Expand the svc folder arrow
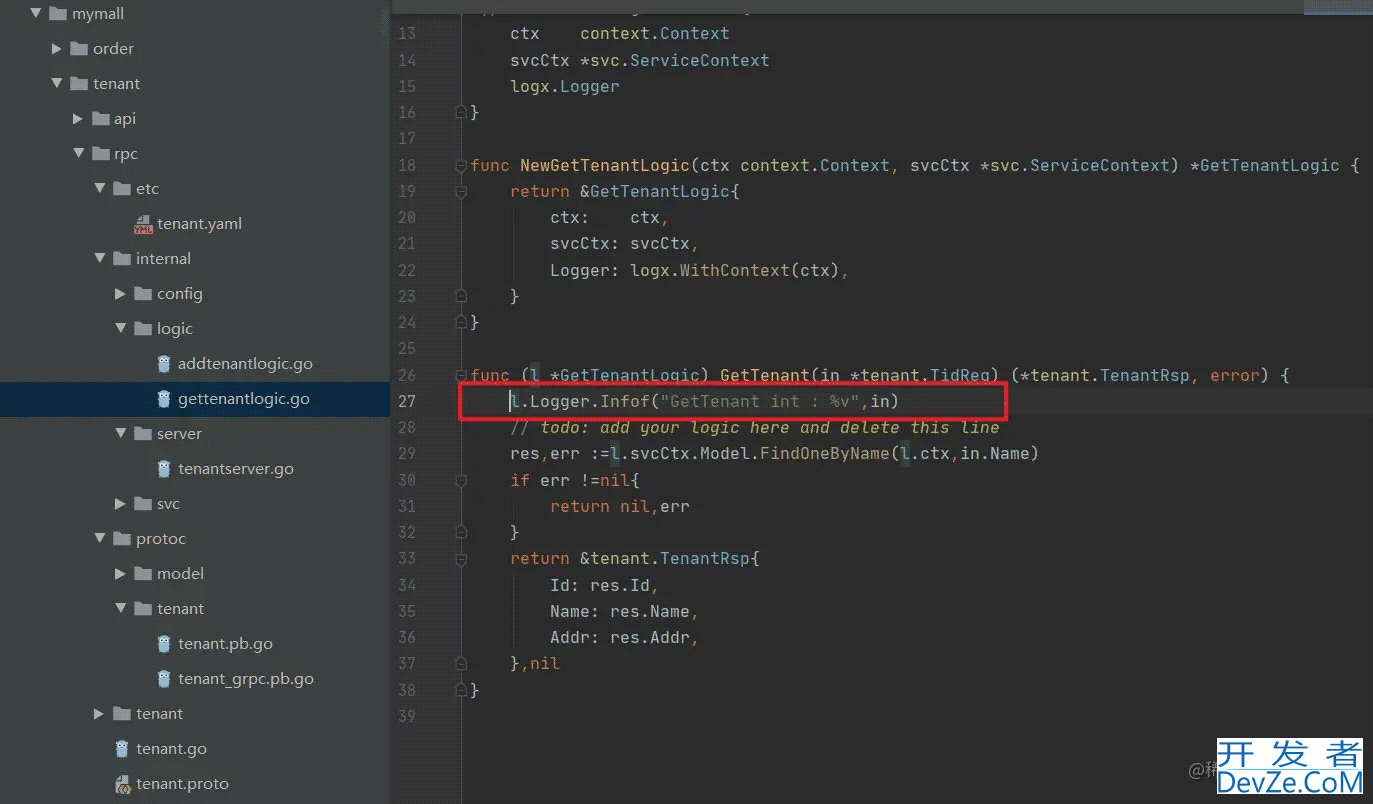Screen dimensions: 1373x804 (x=120, y=504)
